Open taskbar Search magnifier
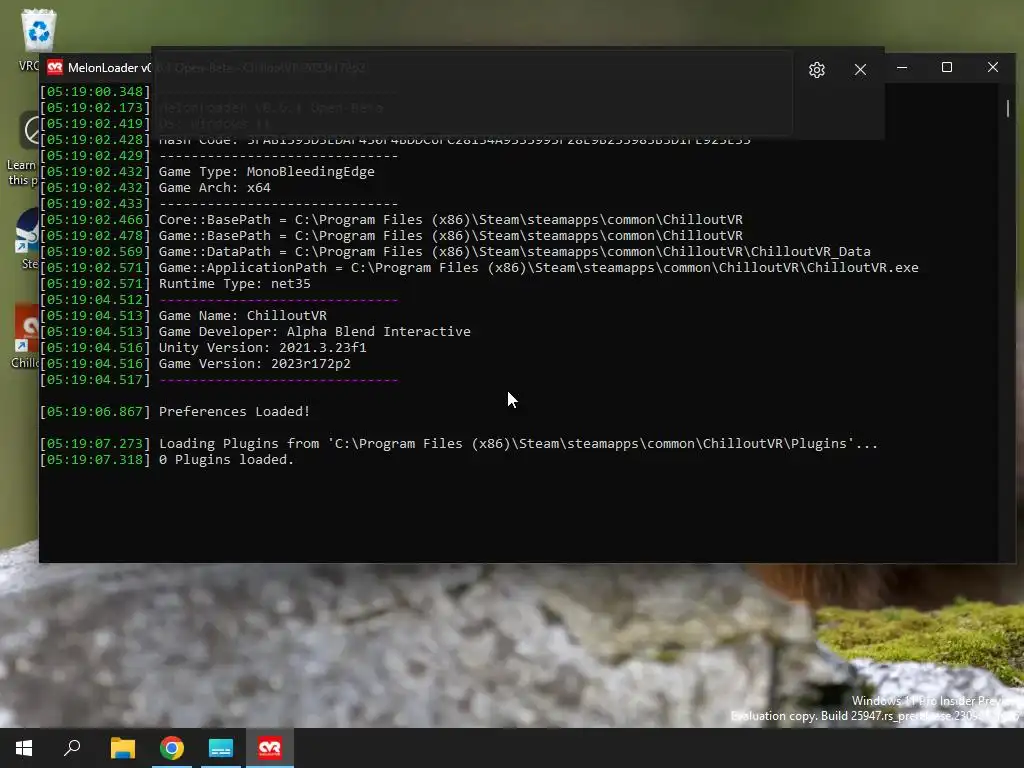Image resolution: width=1024 pixels, height=768 pixels. [x=72, y=748]
